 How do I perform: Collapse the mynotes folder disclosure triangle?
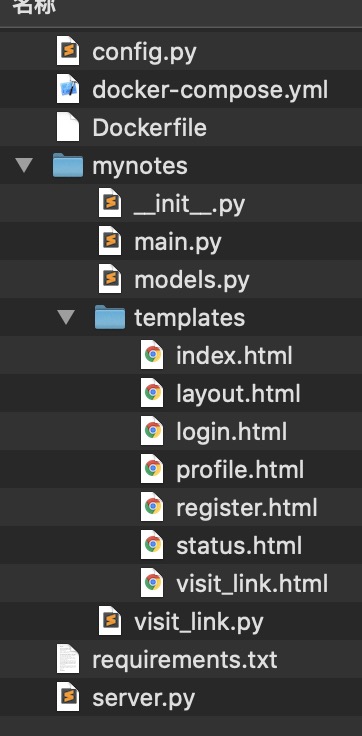coord(24,165)
